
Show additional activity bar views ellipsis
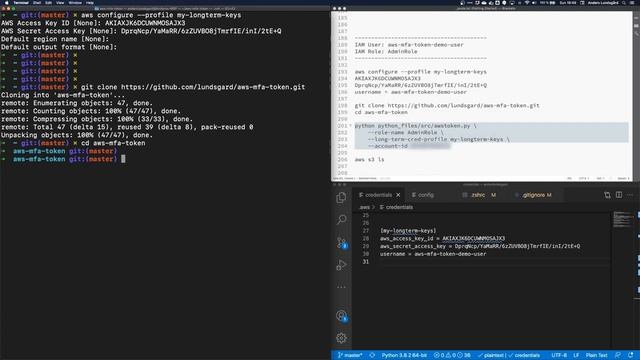click(341, 287)
